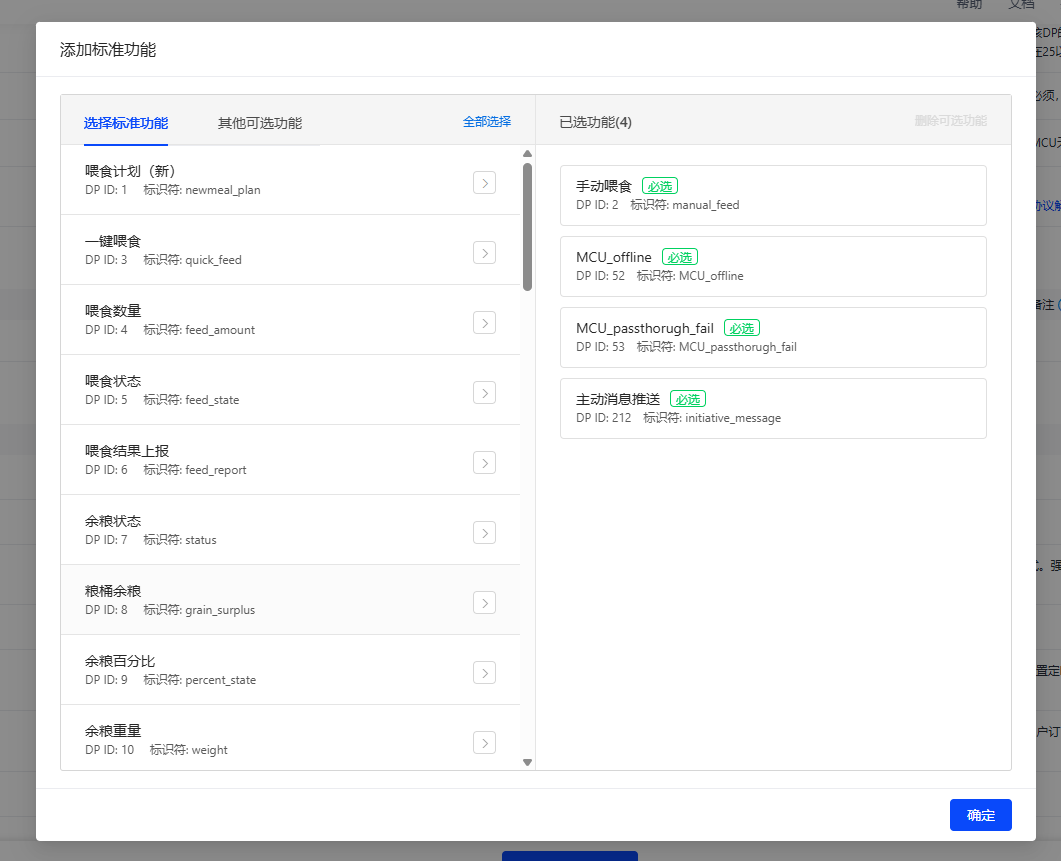1061x861 pixels.
Task: Click 全部选择 link
Action: [x=486, y=121]
